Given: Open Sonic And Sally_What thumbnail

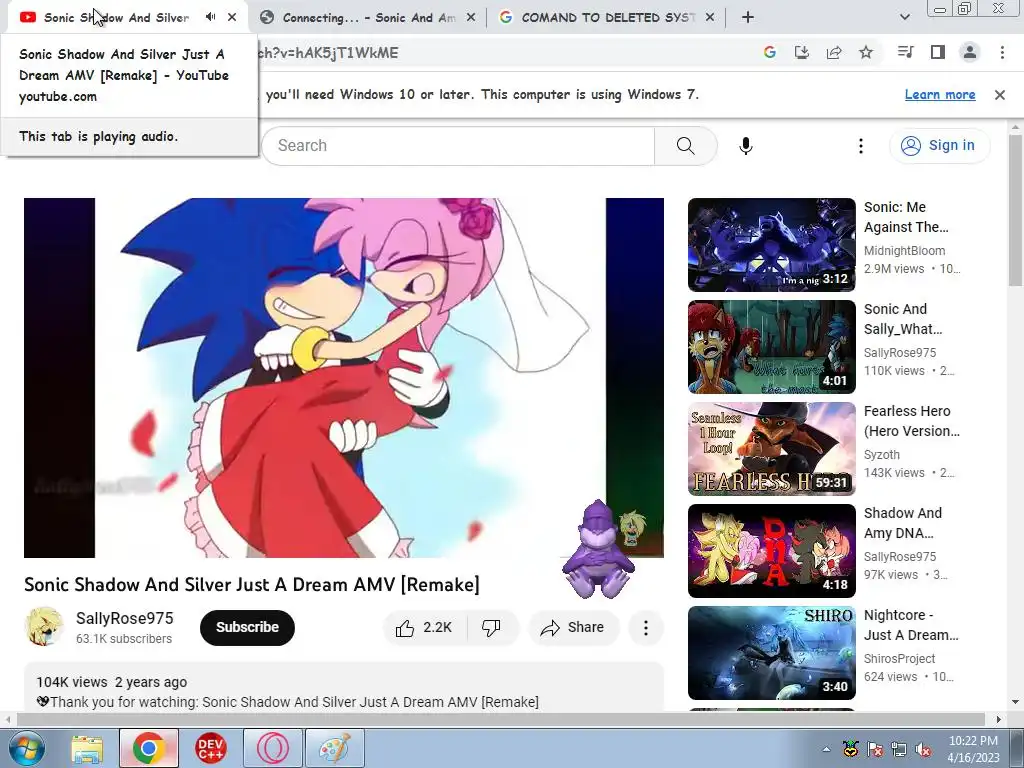Looking at the screenshot, I should [771, 347].
